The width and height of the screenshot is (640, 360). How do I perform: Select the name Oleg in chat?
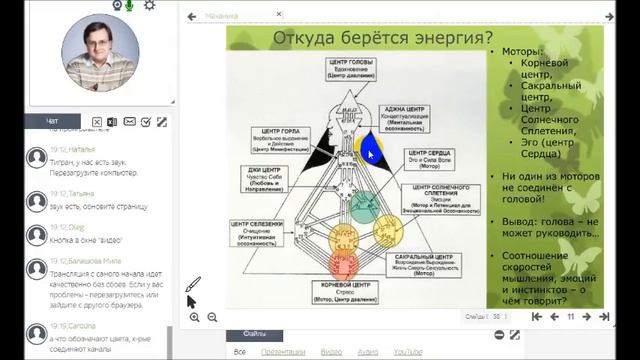point(76,227)
